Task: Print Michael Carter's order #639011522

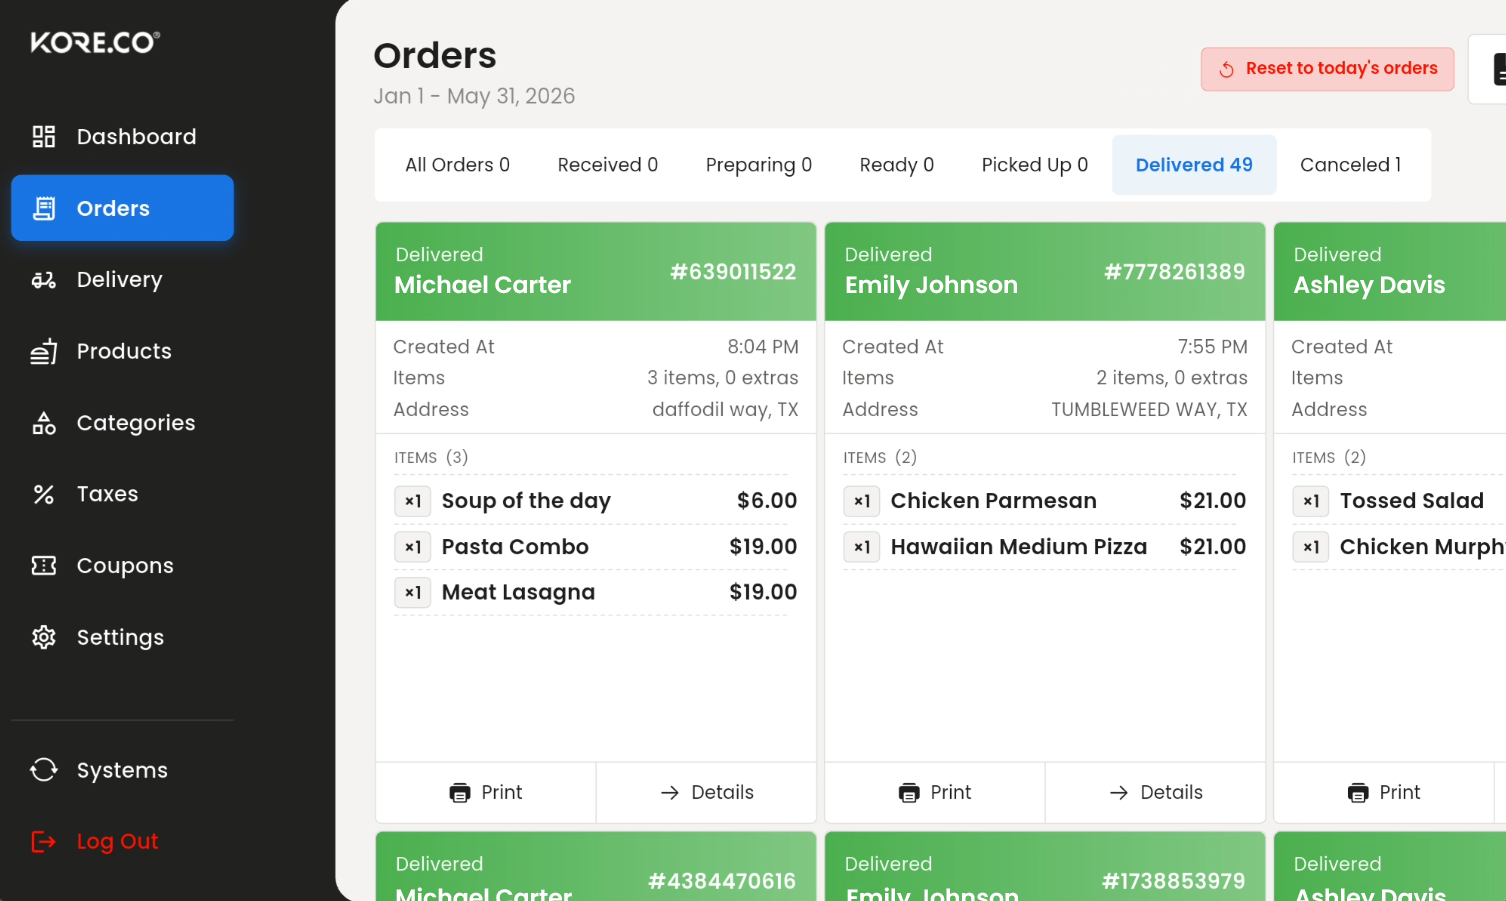Action: click(486, 793)
